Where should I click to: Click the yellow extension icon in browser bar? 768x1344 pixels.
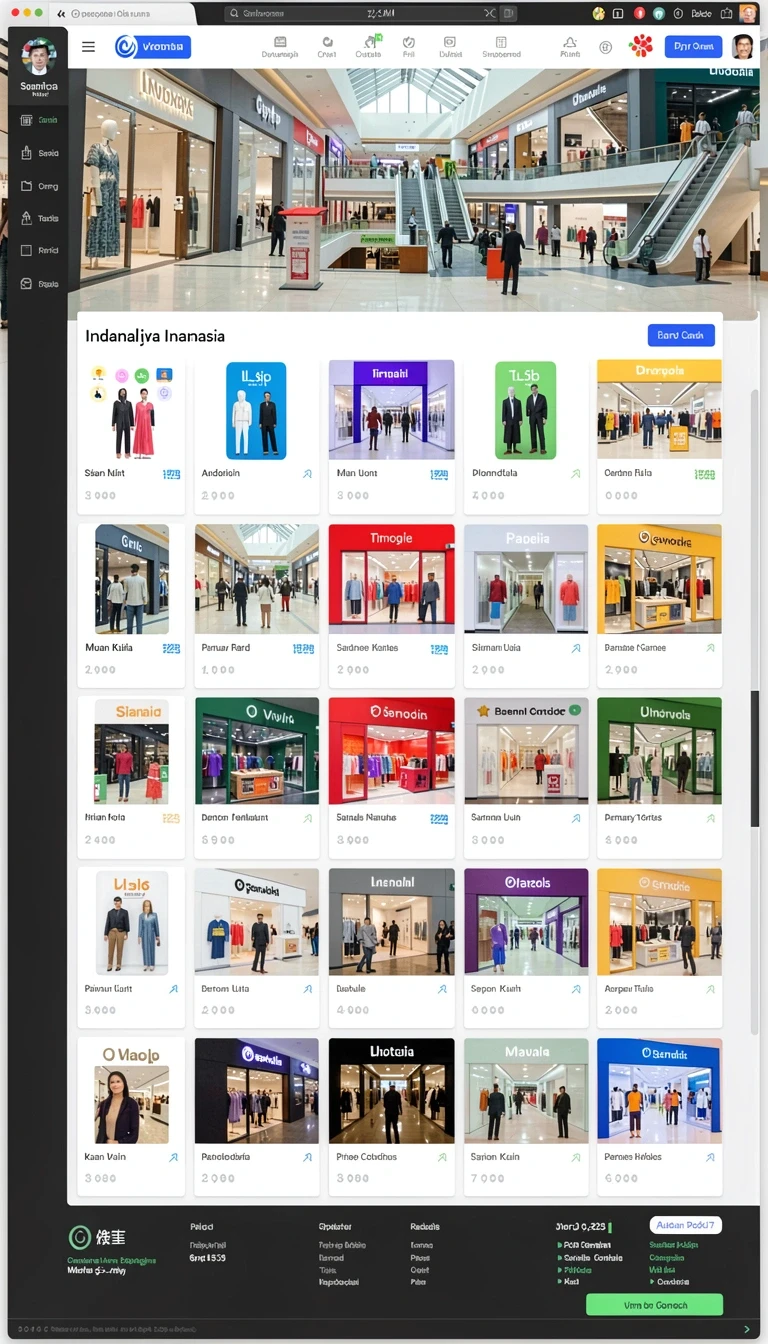[599, 14]
